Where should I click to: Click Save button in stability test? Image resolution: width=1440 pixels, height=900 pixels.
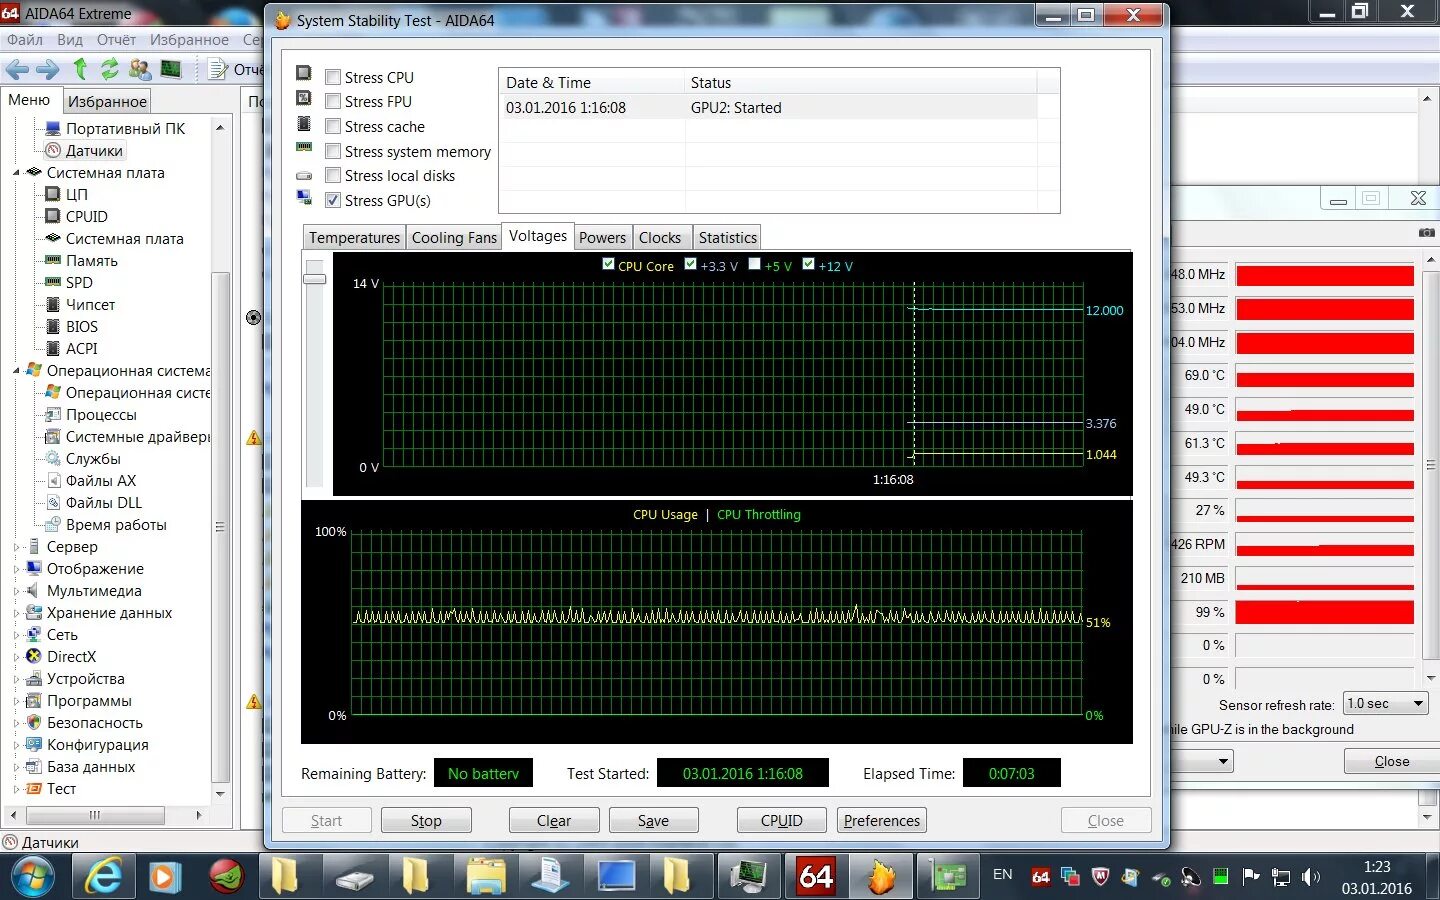pos(653,820)
